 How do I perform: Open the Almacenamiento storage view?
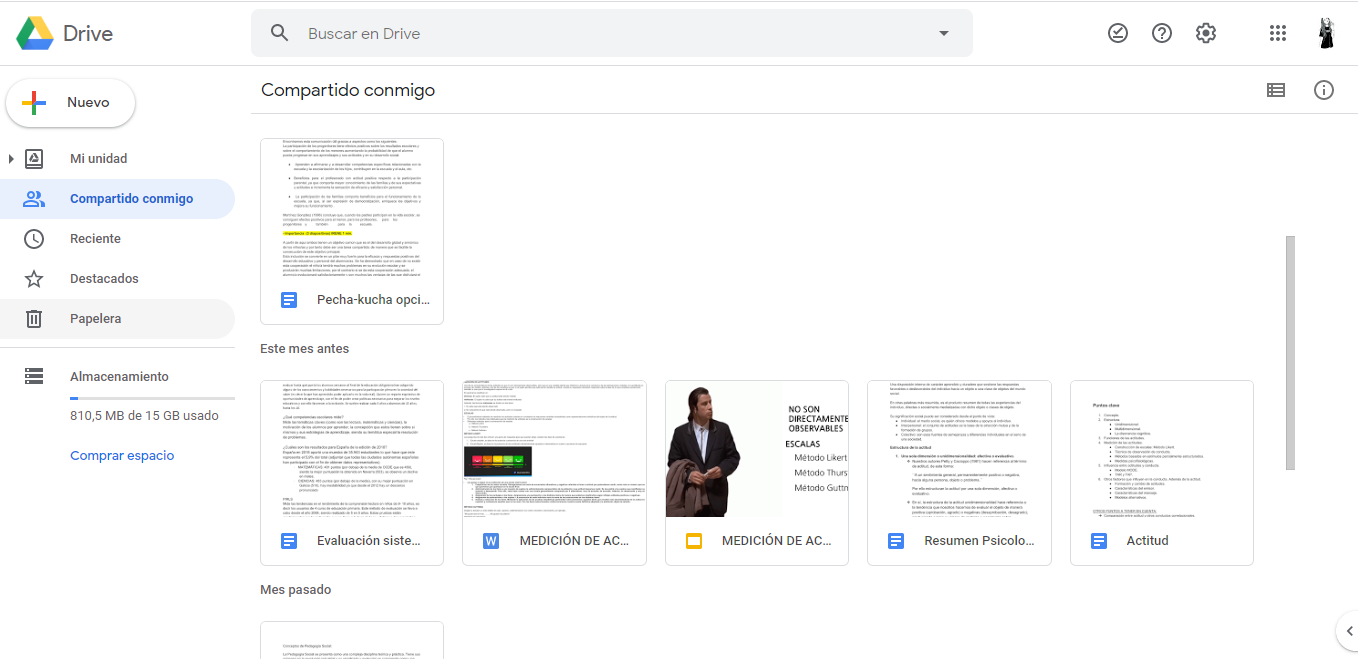coord(118,376)
